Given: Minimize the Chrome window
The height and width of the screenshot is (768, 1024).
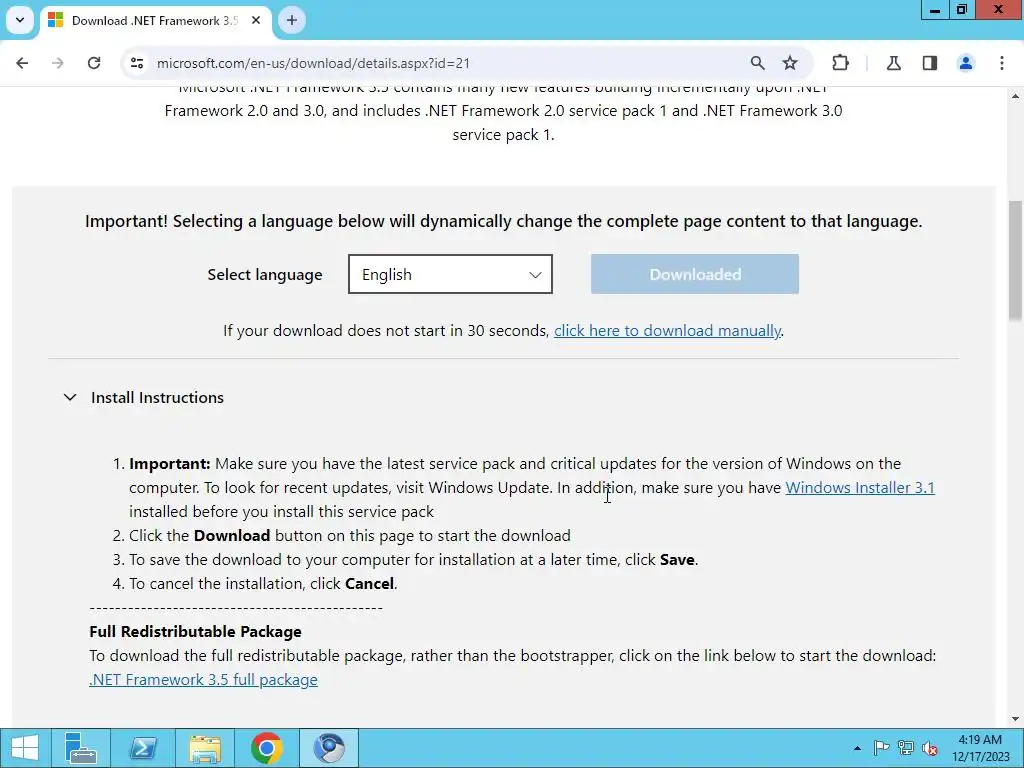Looking at the screenshot, I should click(935, 9).
